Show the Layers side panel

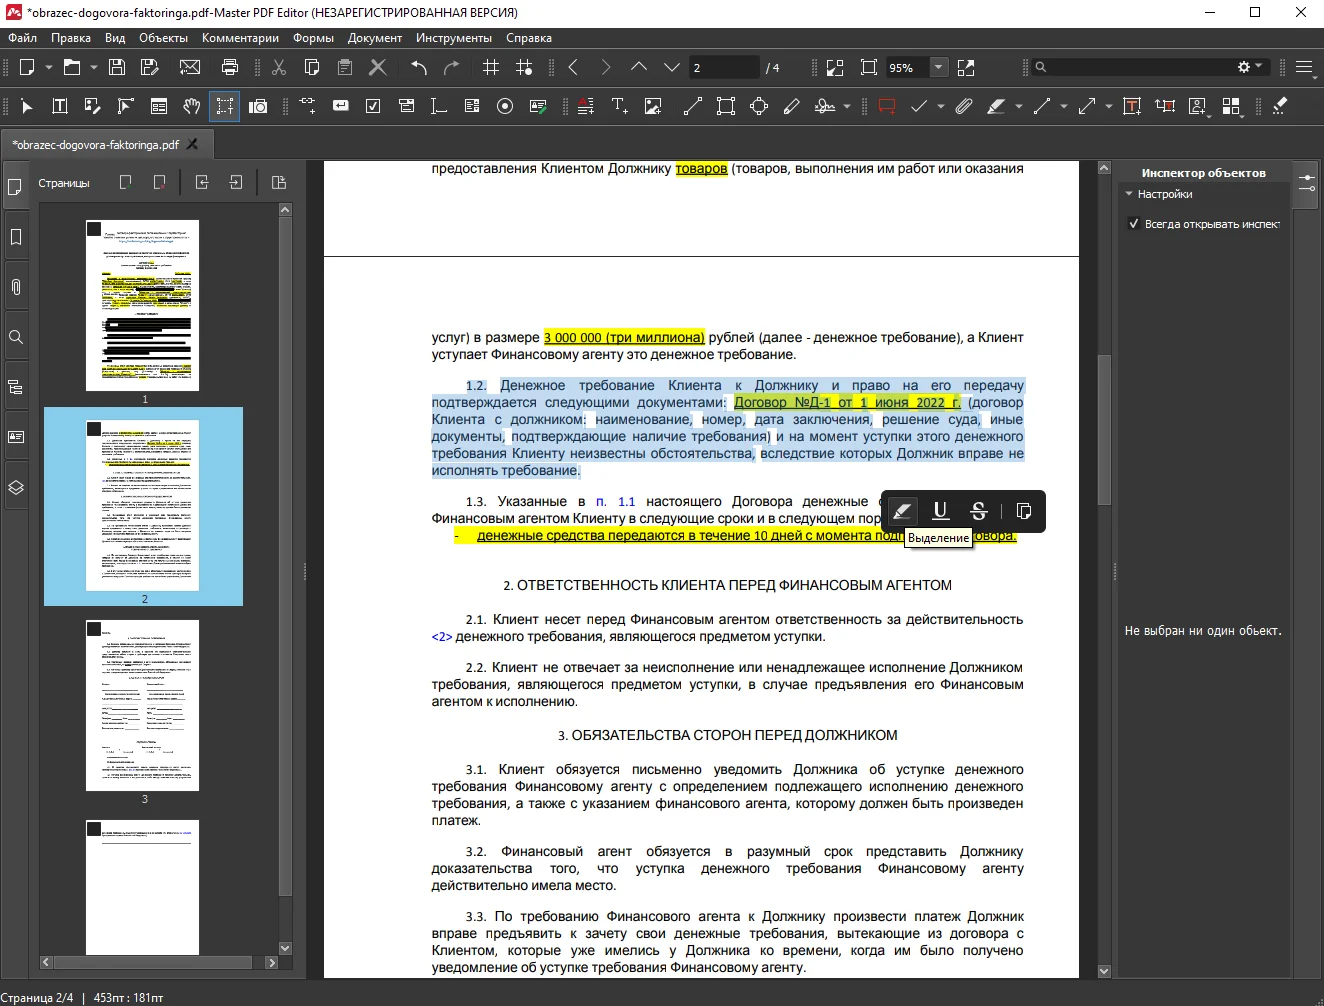16,487
